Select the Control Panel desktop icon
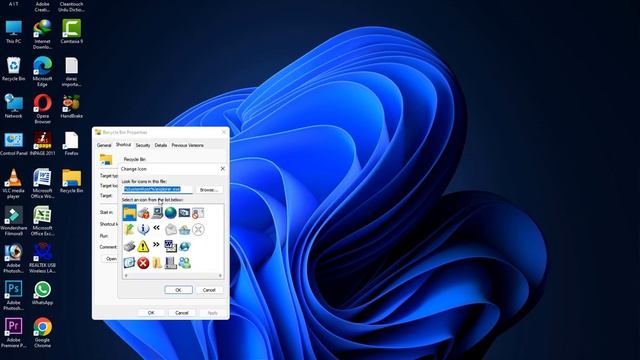640x360 pixels. [x=13, y=143]
